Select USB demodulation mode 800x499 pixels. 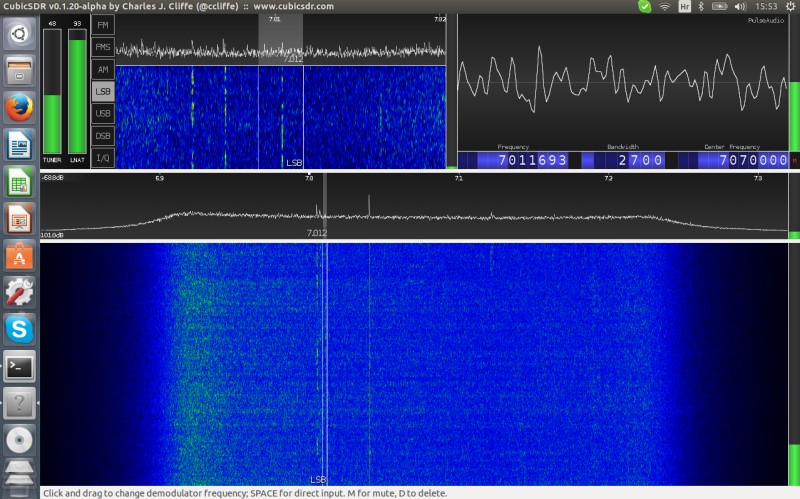tap(103, 113)
